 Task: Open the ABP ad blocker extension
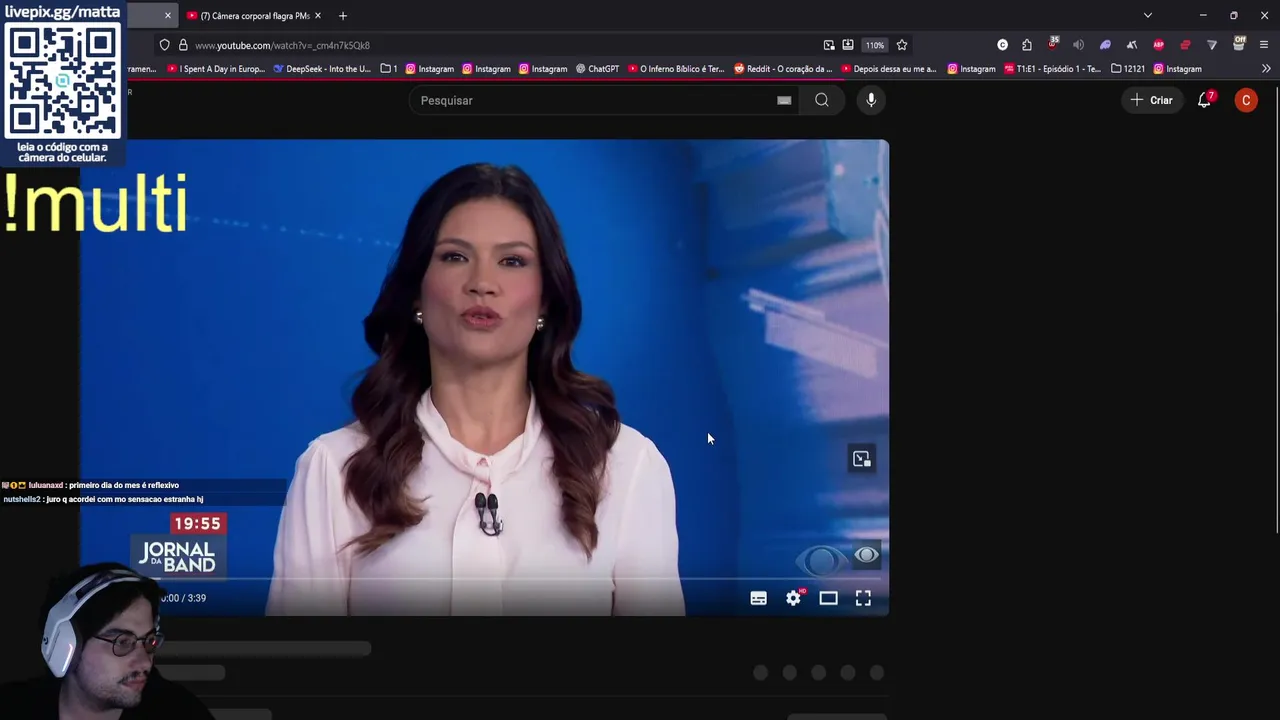[x=1158, y=45]
